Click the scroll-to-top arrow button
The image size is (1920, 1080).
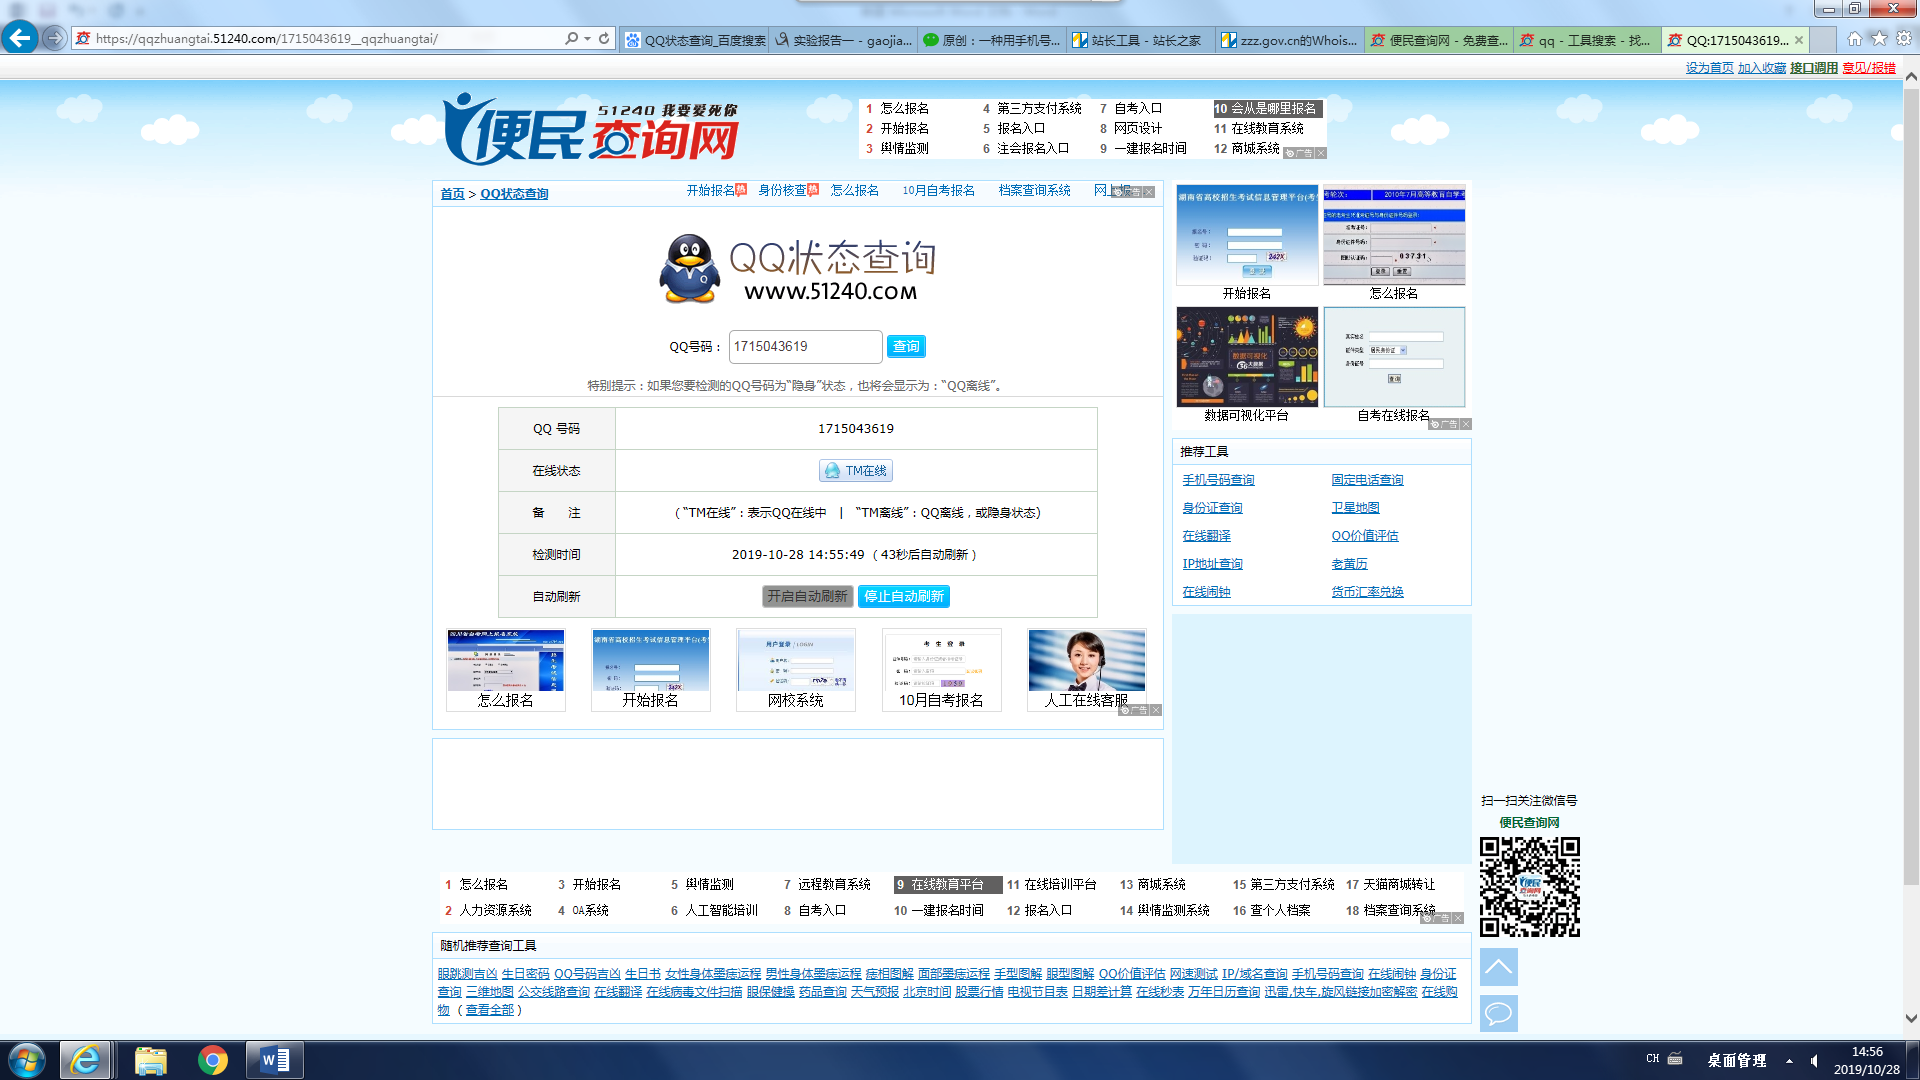pyautogui.click(x=1498, y=967)
